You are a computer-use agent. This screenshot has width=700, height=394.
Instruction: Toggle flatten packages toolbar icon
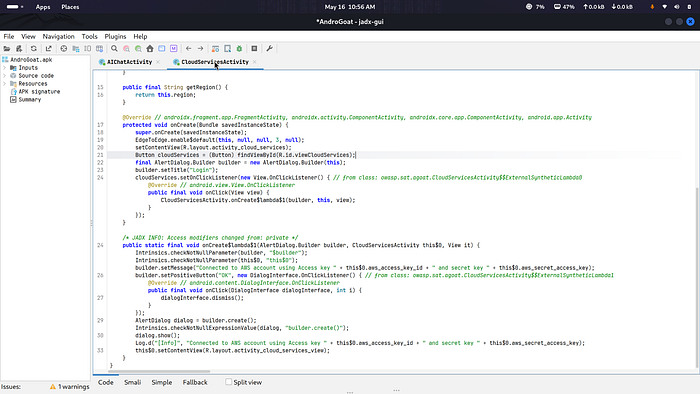pyautogui.click(x=76, y=49)
